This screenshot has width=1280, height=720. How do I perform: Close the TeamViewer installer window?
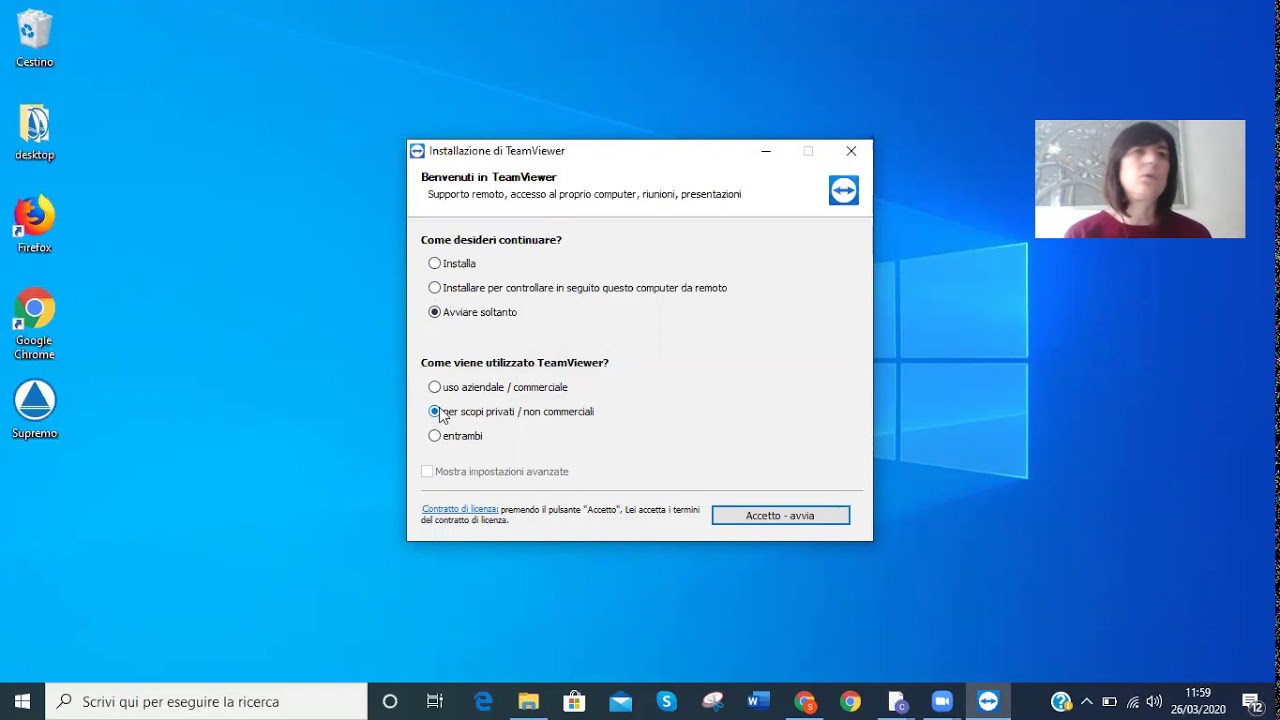(851, 151)
